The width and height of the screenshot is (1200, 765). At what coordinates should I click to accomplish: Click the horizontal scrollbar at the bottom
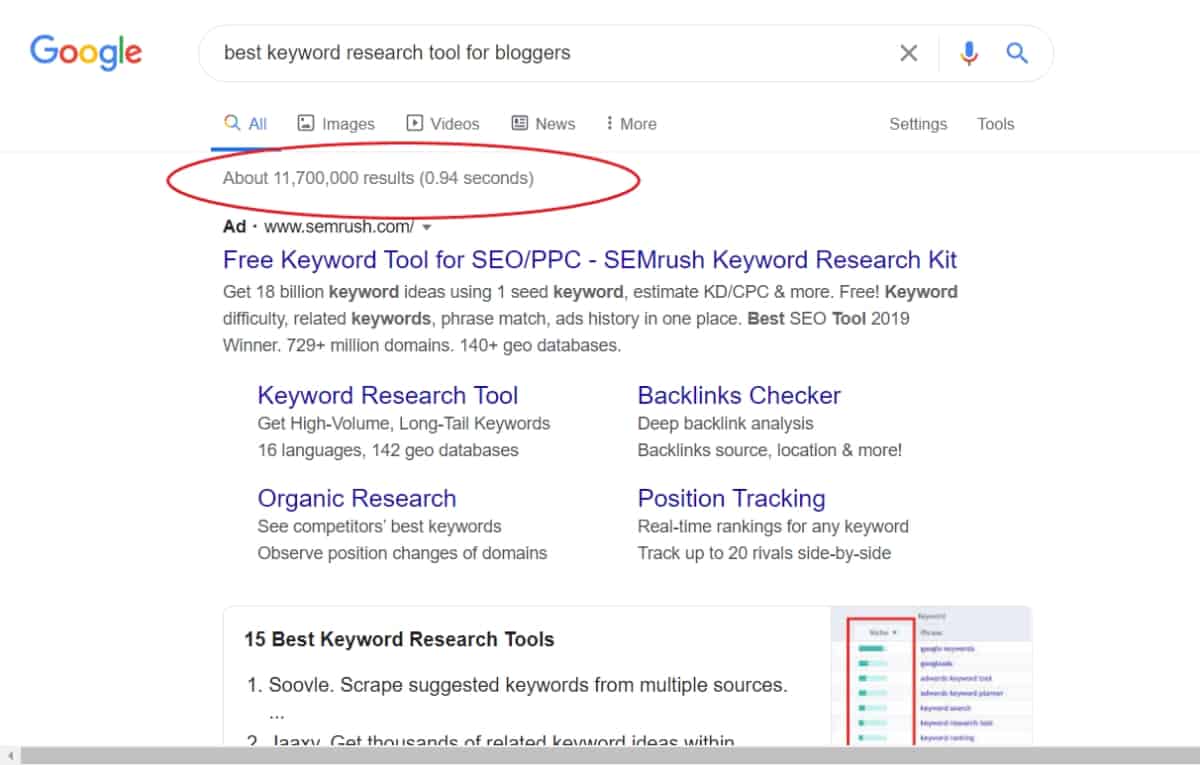pyautogui.click(x=600, y=756)
